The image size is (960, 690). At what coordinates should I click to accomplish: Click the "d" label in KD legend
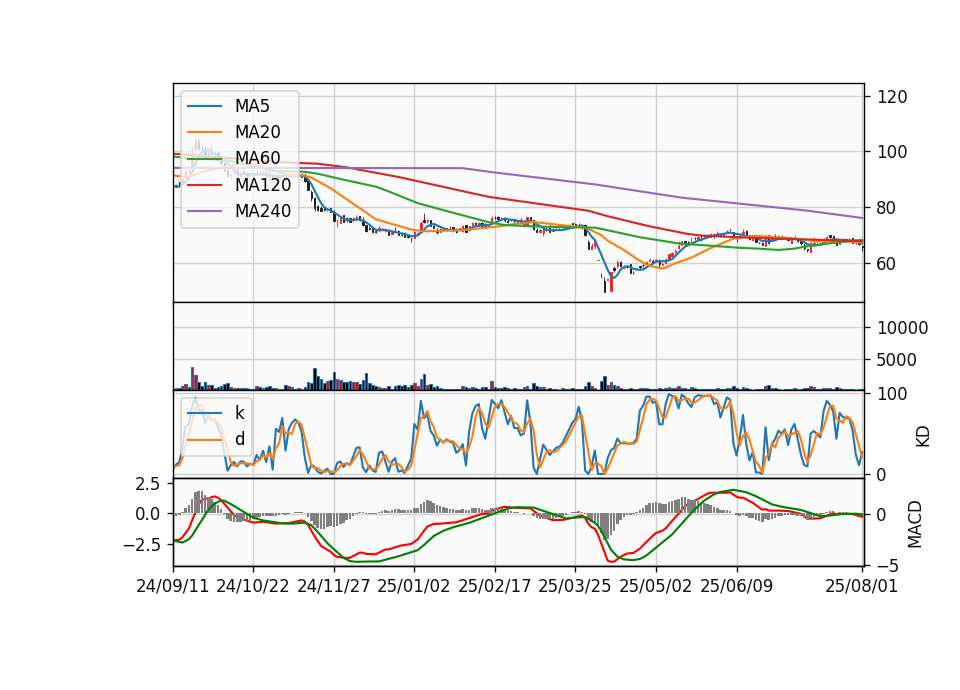[240, 439]
